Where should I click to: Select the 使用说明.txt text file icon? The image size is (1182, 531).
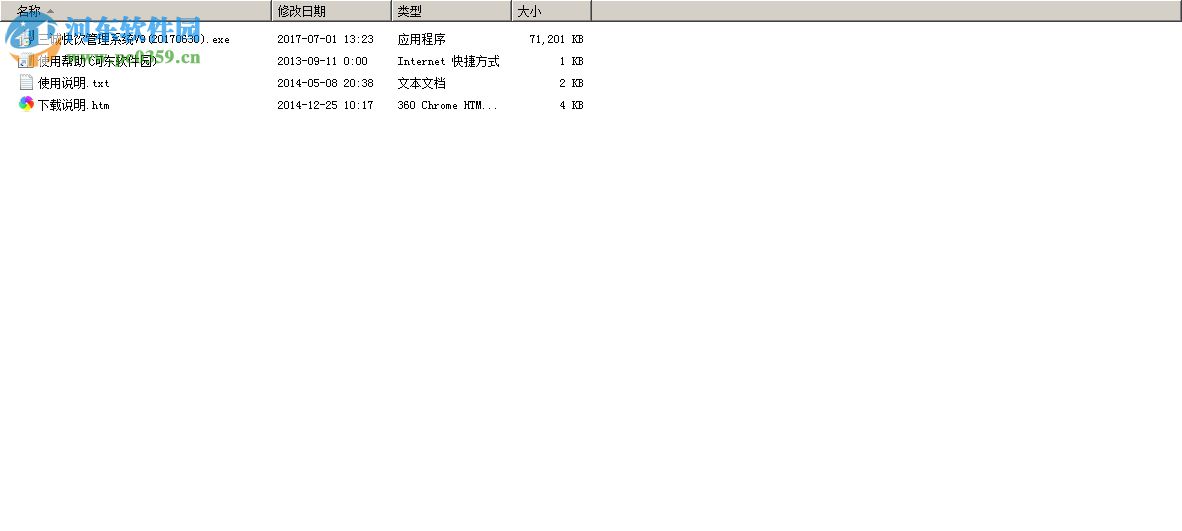click(26, 83)
